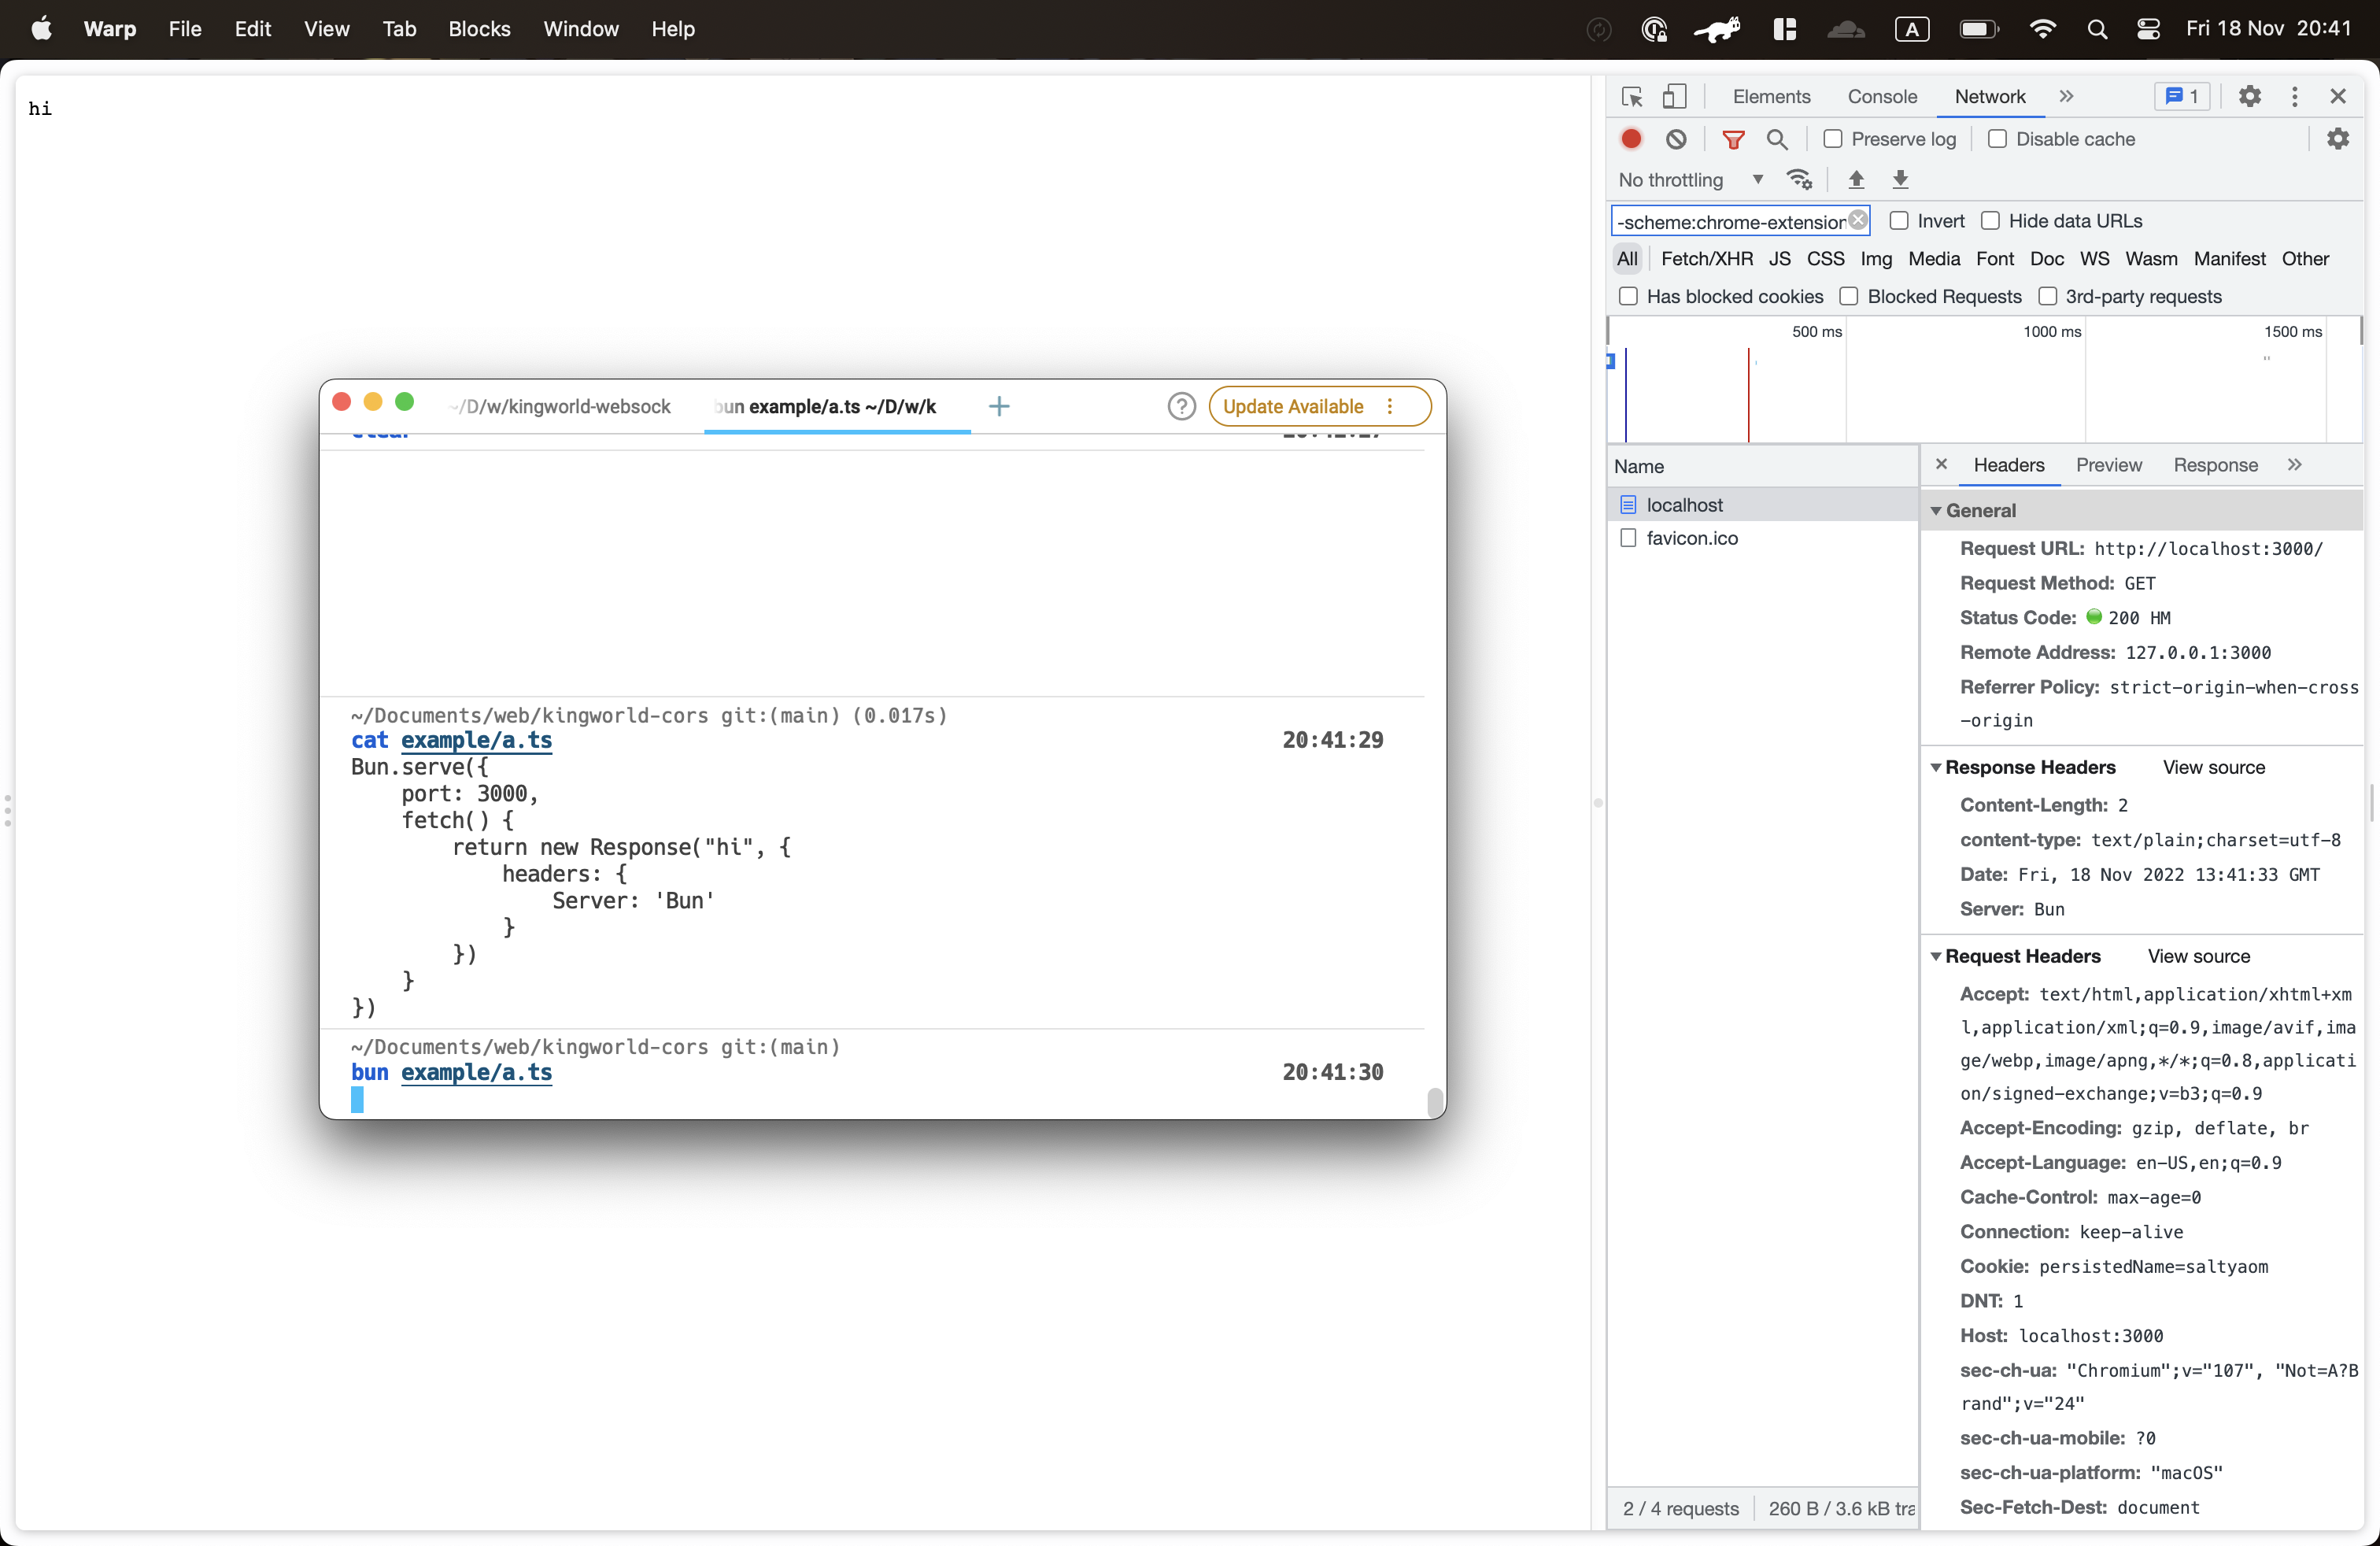Click the export HAR download arrow
This screenshot has width=2380, height=1546.
pos(1900,180)
